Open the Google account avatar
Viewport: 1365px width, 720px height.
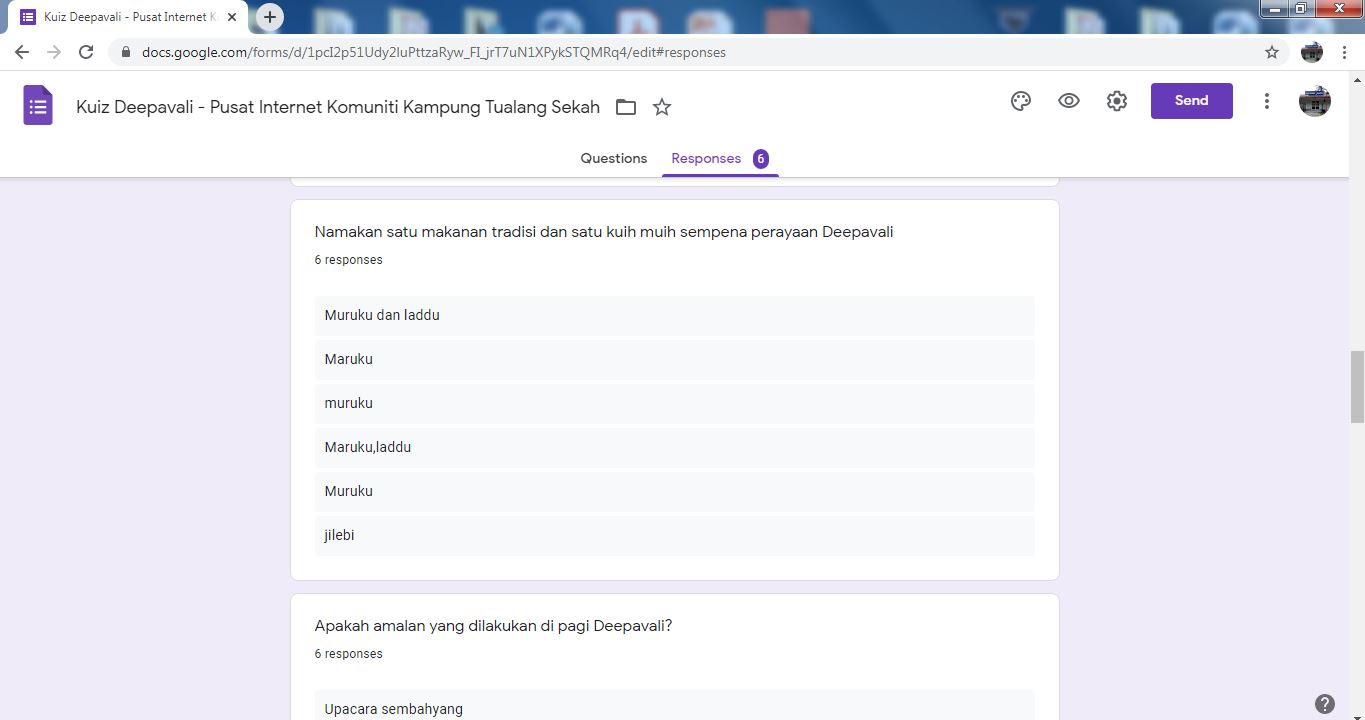coord(1315,101)
